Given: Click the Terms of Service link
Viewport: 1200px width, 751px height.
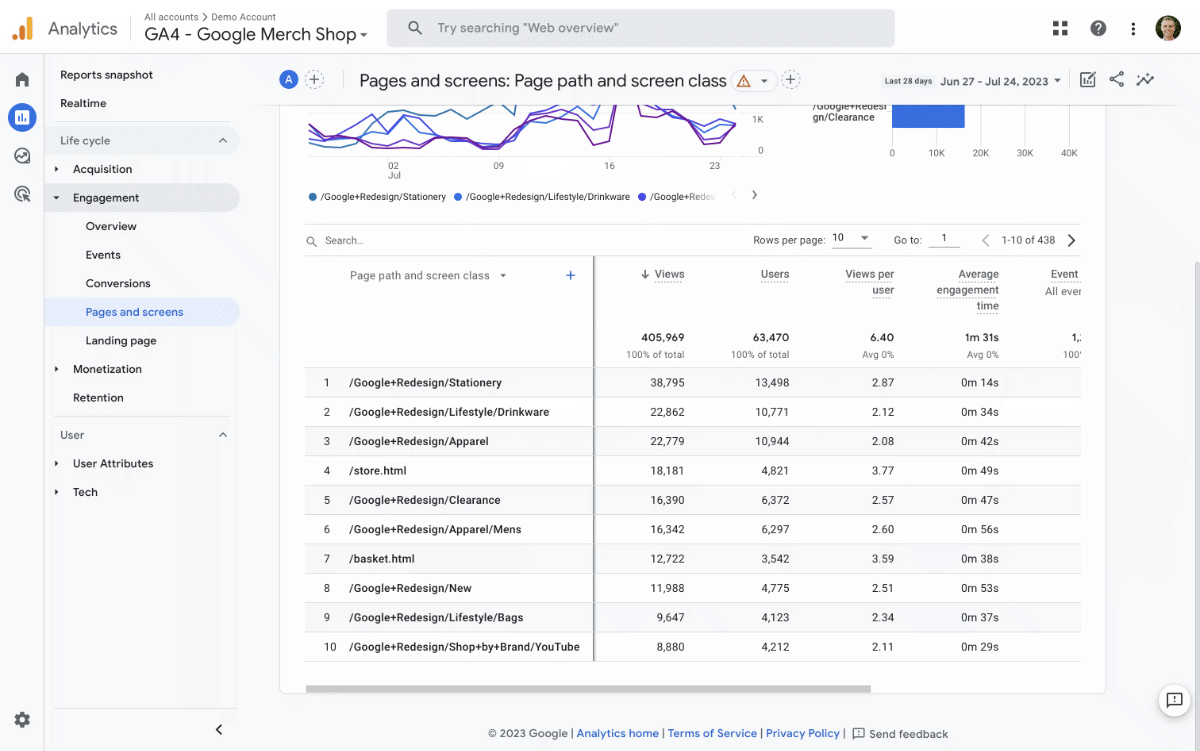Looking at the screenshot, I should tap(712, 733).
